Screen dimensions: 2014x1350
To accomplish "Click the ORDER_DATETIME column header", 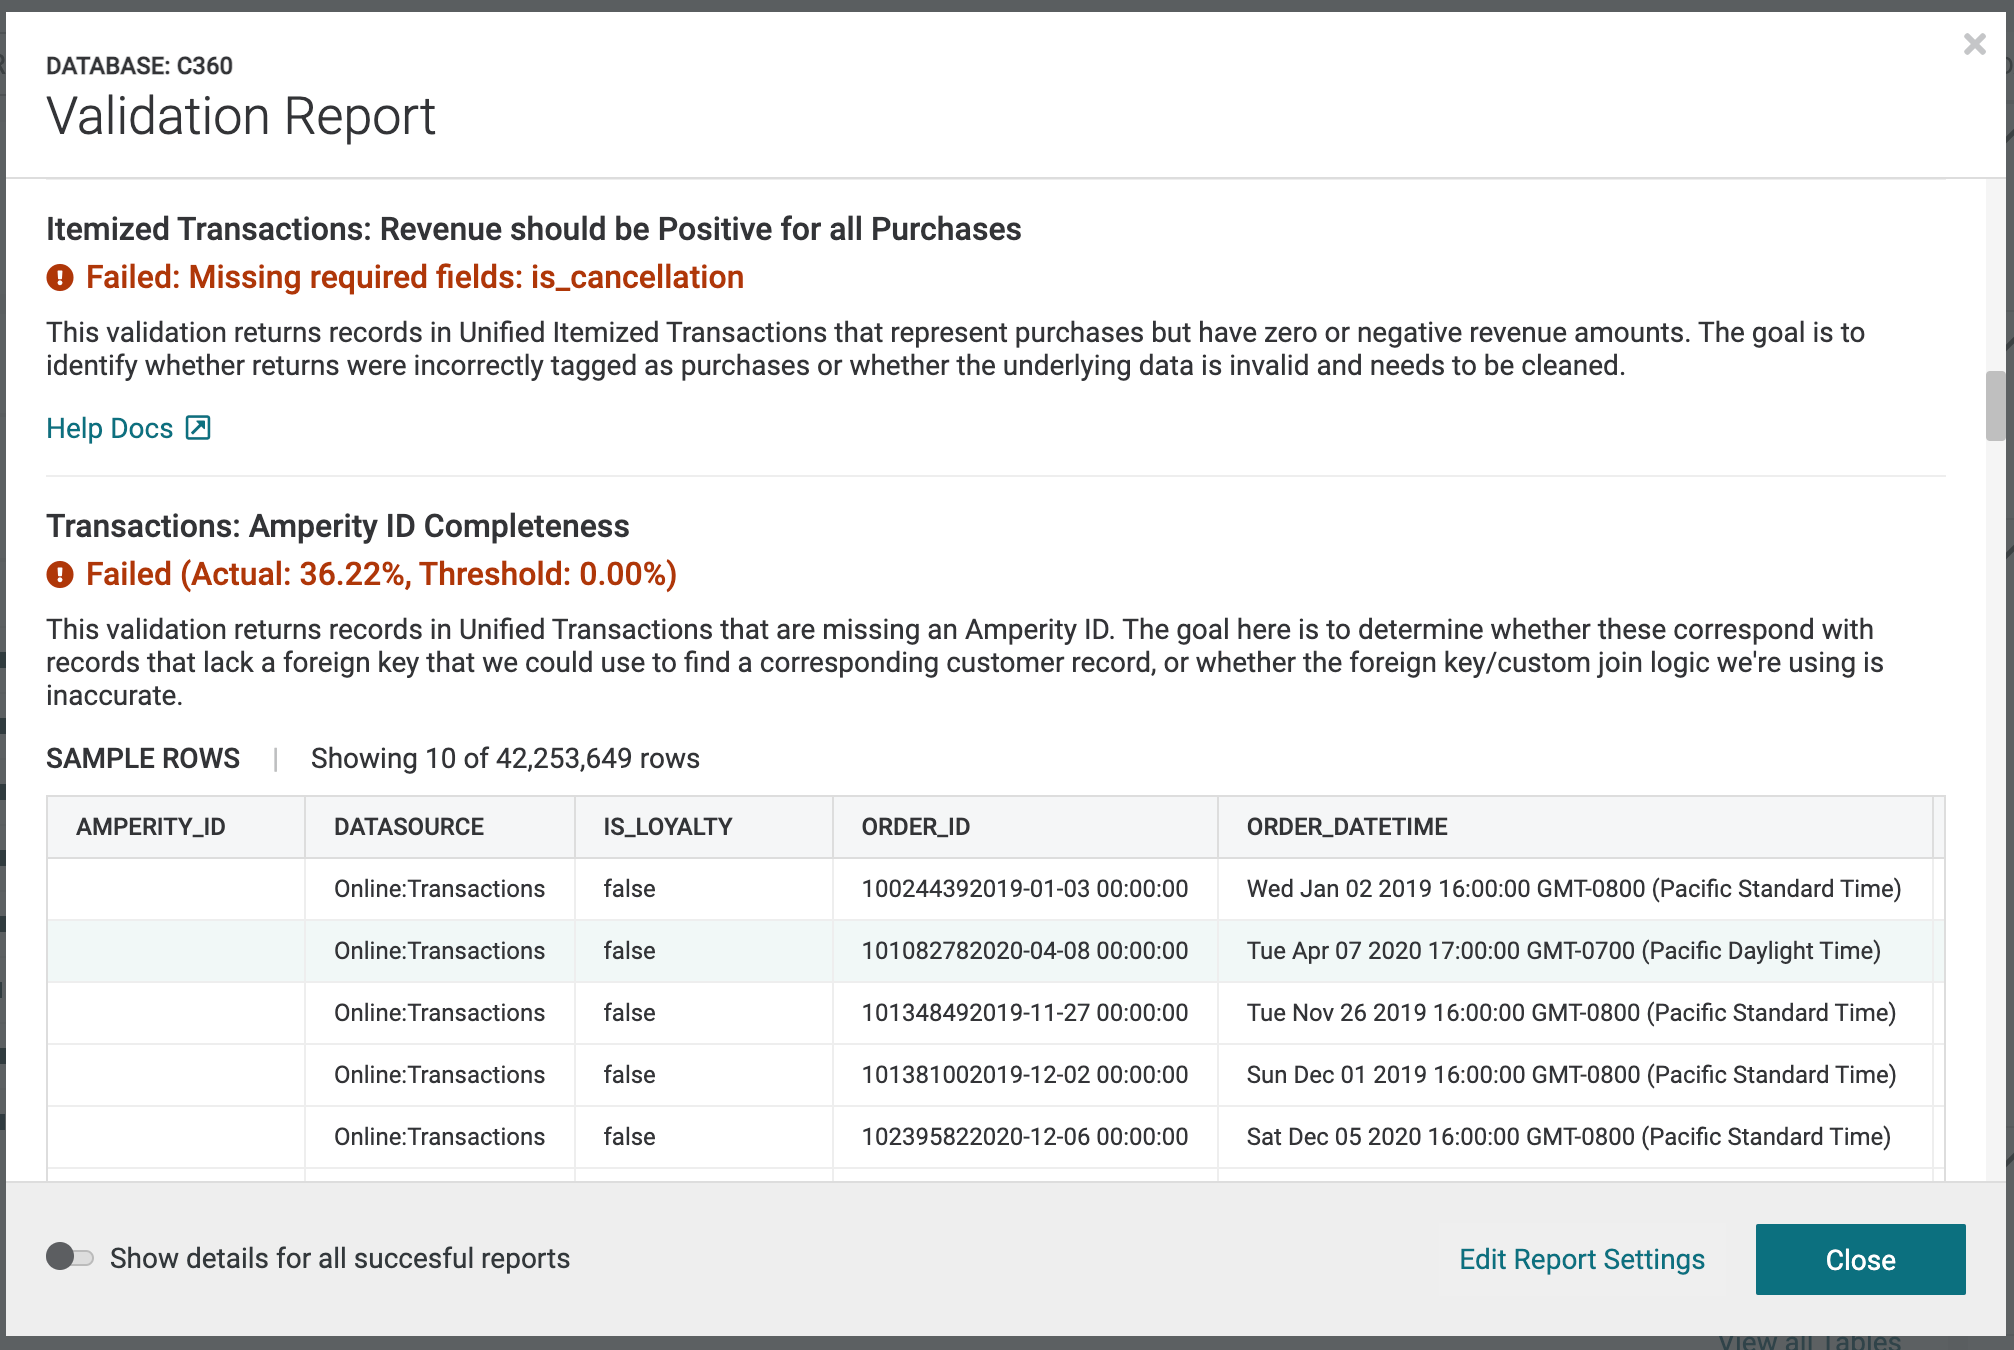I will point(1575,827).
